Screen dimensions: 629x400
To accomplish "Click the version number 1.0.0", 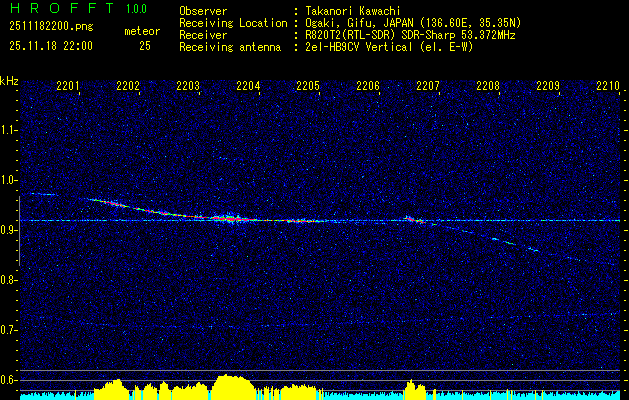I will tap(136, 9).
